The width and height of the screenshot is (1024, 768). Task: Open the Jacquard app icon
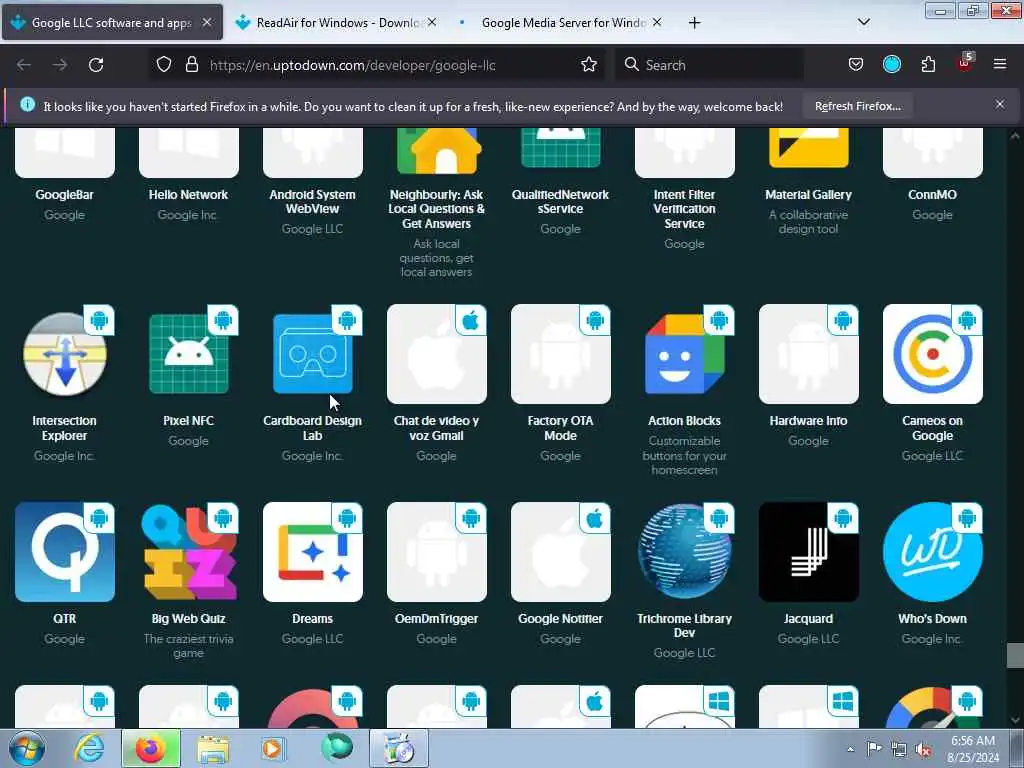point(808,552)
